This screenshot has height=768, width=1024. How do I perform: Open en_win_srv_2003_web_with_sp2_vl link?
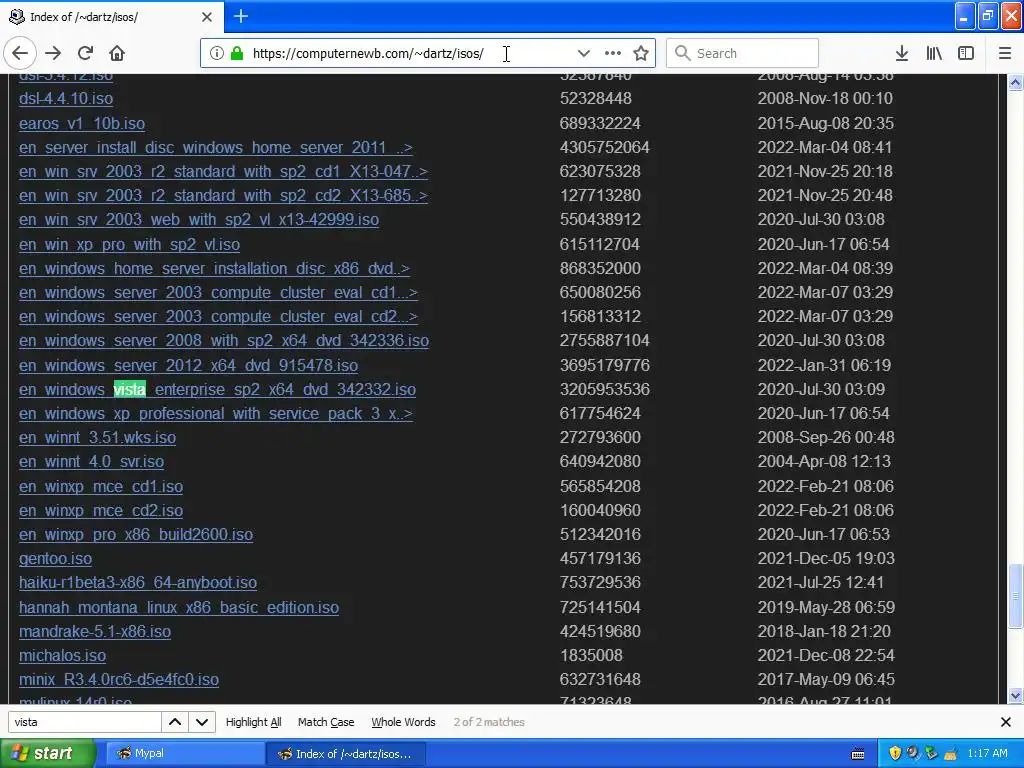click(x=199, y=219)
